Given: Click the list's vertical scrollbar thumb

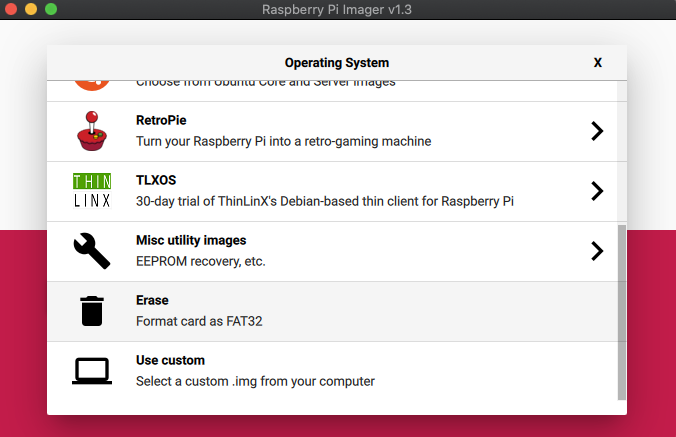Looking at the screenshot, I should [x=621, y=310].
